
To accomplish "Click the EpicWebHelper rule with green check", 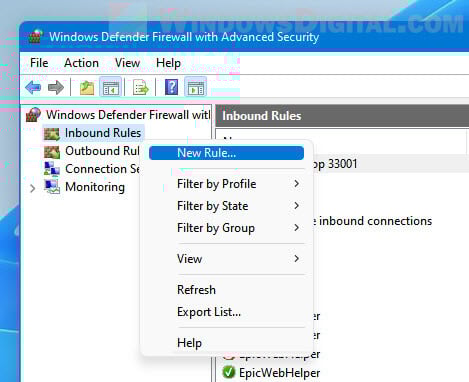I will pos(279,372).
